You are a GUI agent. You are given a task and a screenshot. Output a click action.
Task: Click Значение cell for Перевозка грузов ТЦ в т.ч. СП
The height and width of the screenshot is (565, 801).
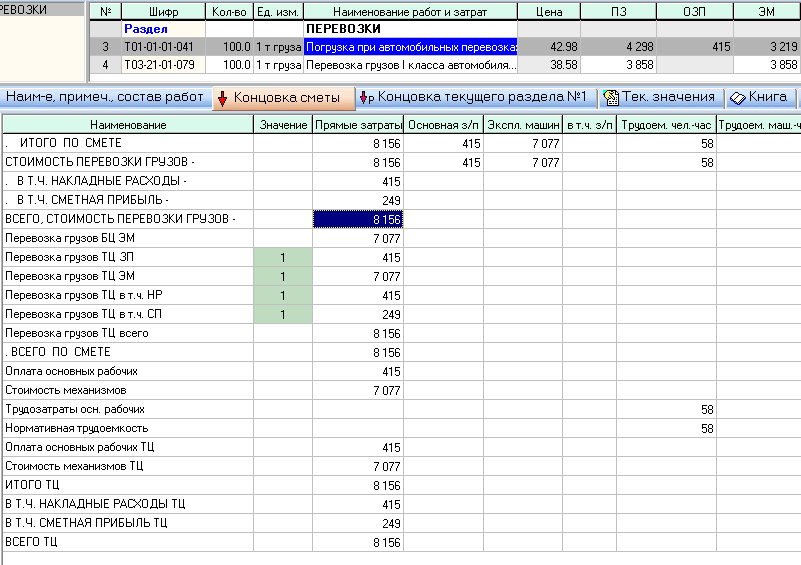(x=282, y=314)
